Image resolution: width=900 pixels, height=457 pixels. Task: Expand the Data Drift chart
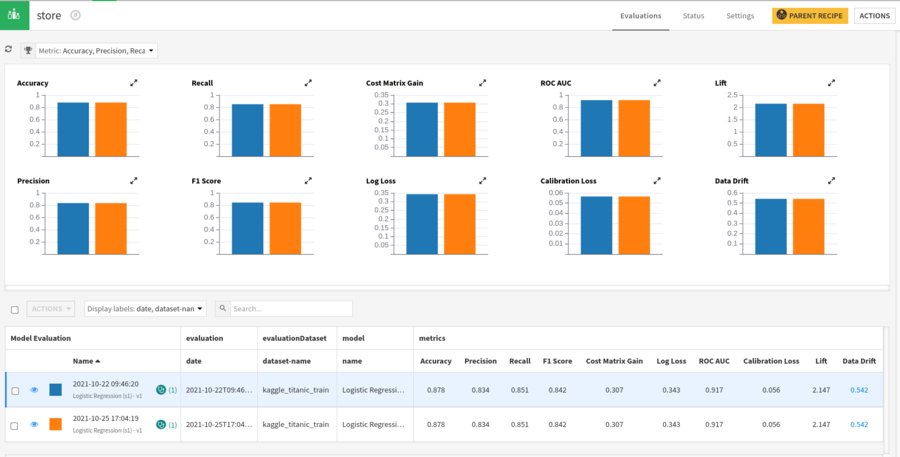(832, 180)
